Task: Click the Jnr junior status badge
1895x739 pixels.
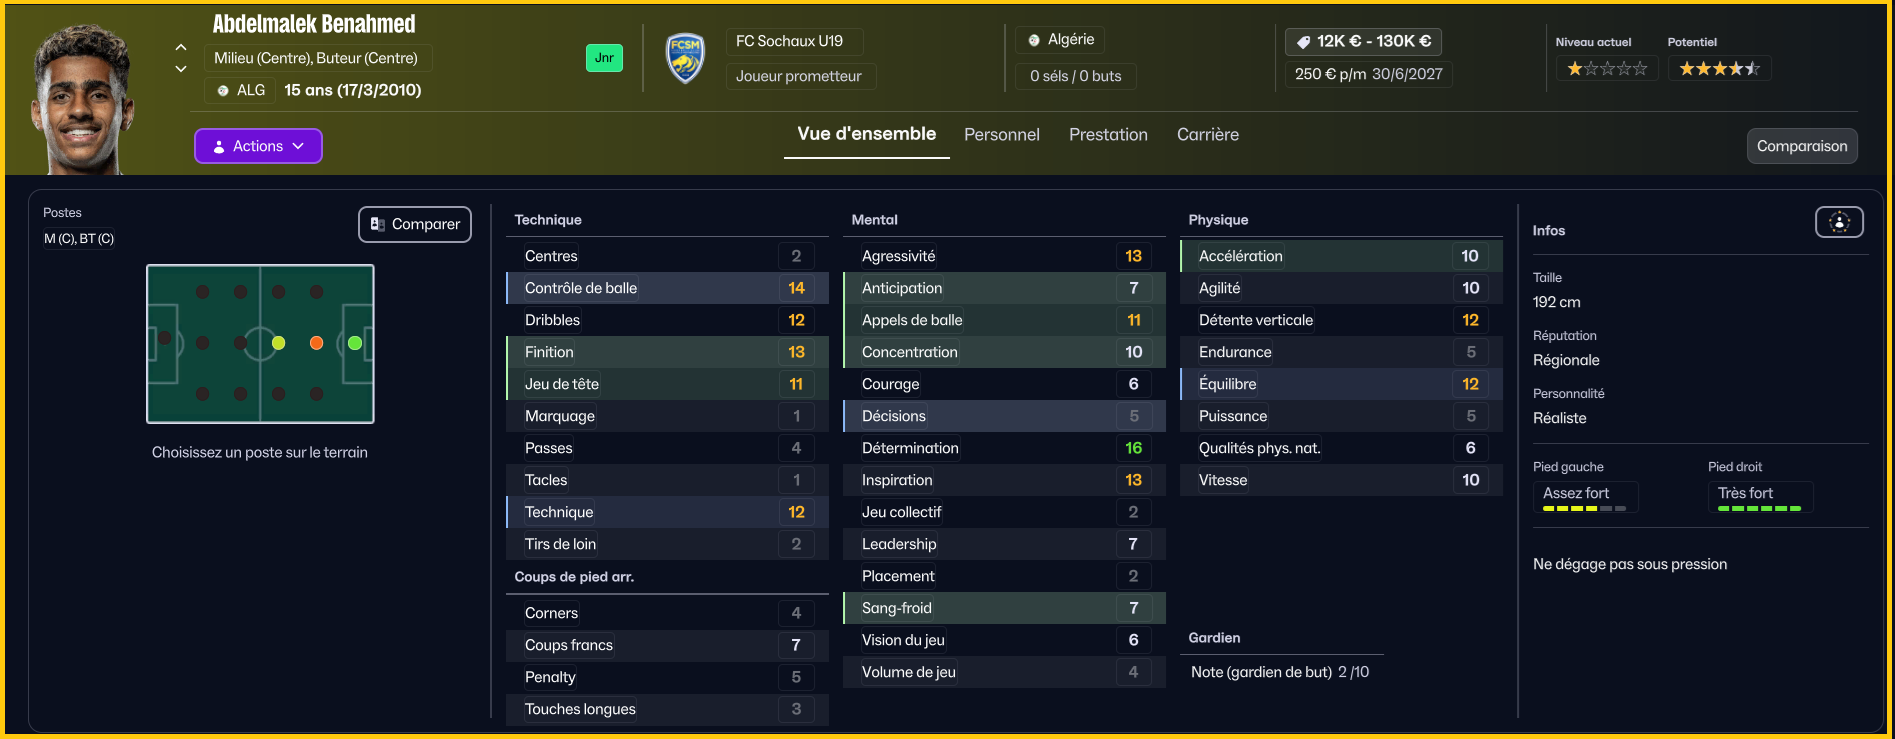Action: pos(604,58)
